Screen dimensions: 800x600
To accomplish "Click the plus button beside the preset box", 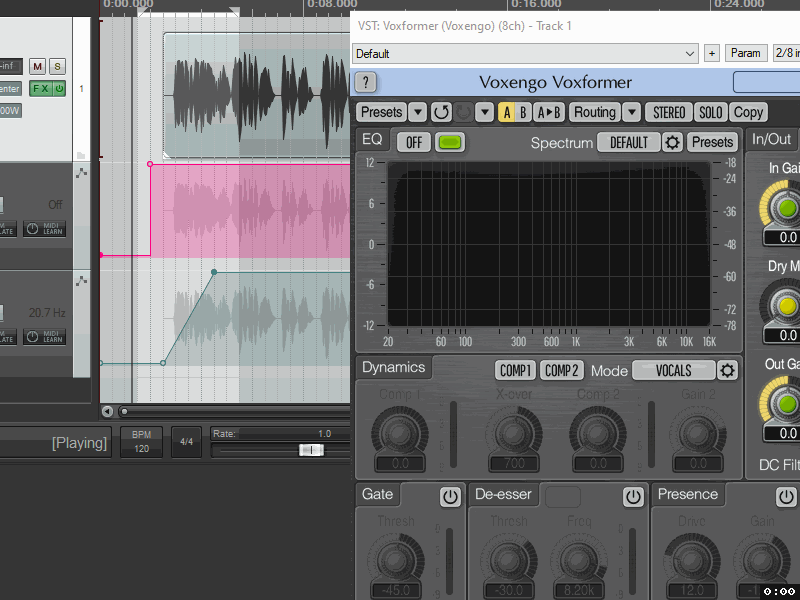I will (x=712, y=53).
